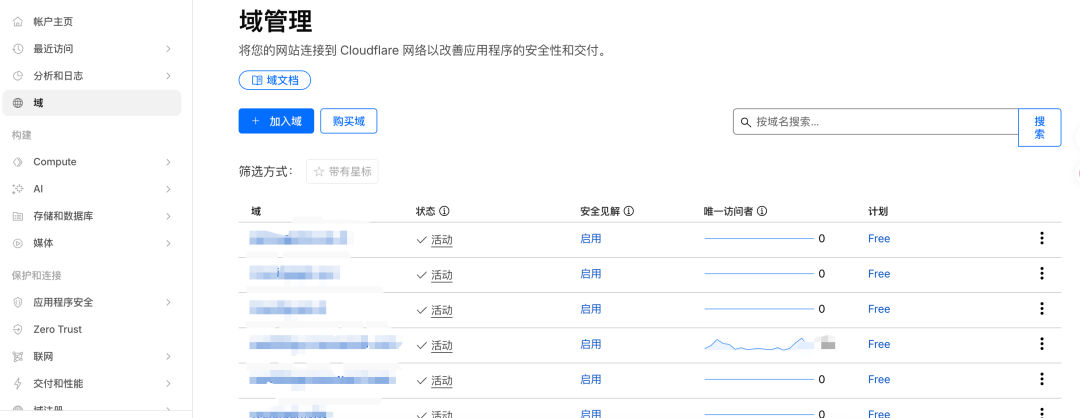Expand the 分析和日志 chevron
1080x418 pixels.
(x=169, y=76)
